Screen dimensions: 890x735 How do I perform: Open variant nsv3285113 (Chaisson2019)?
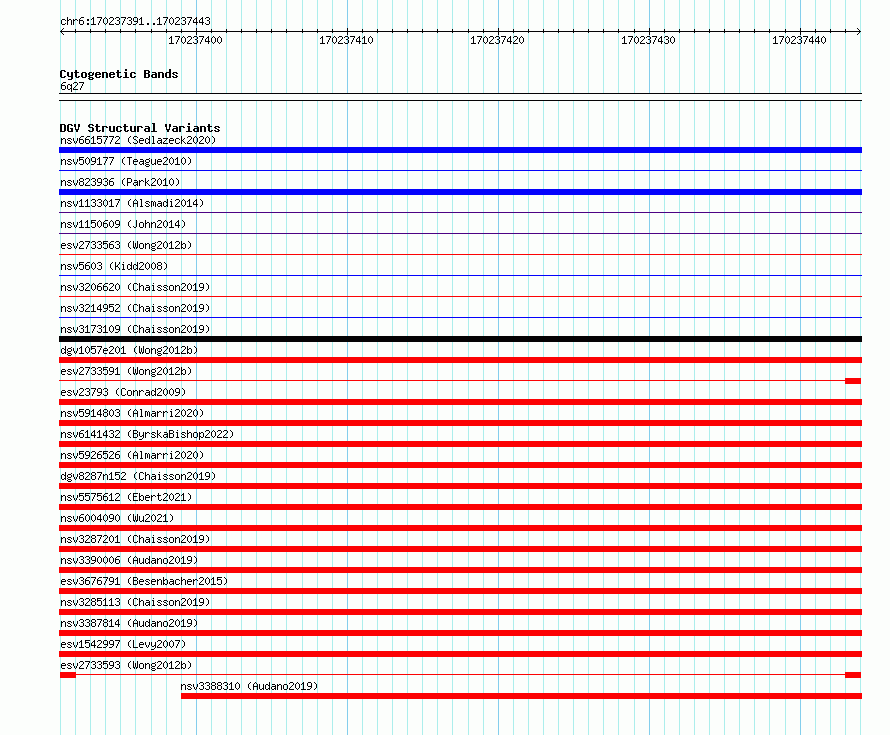(135, 602)
